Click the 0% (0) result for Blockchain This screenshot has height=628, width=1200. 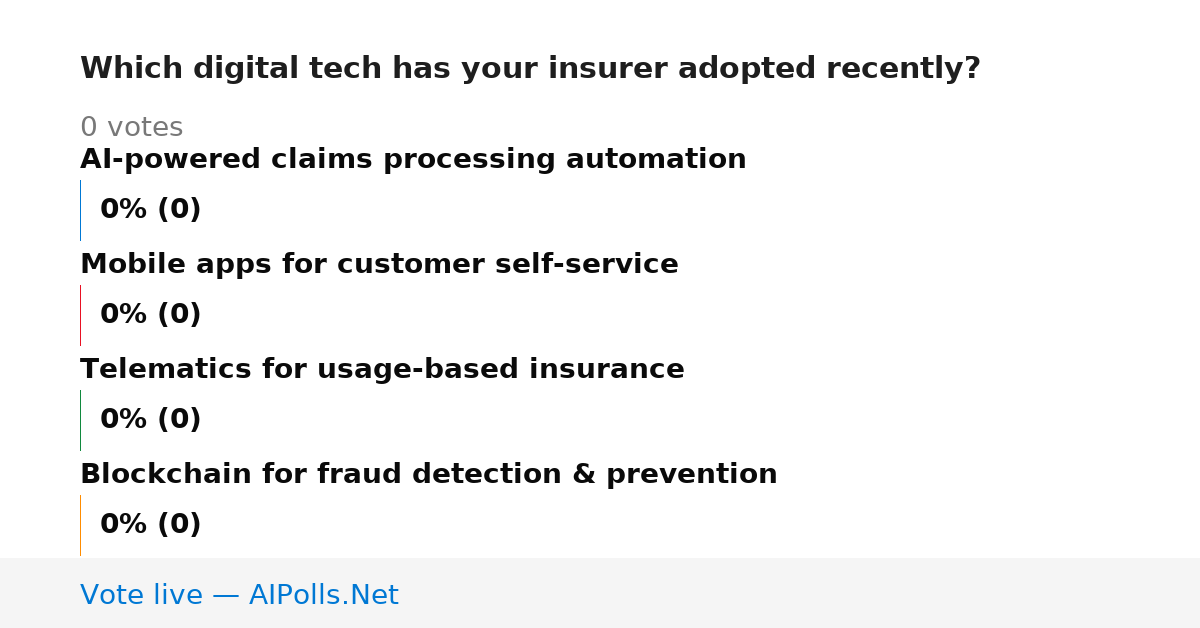coord(150,525)
